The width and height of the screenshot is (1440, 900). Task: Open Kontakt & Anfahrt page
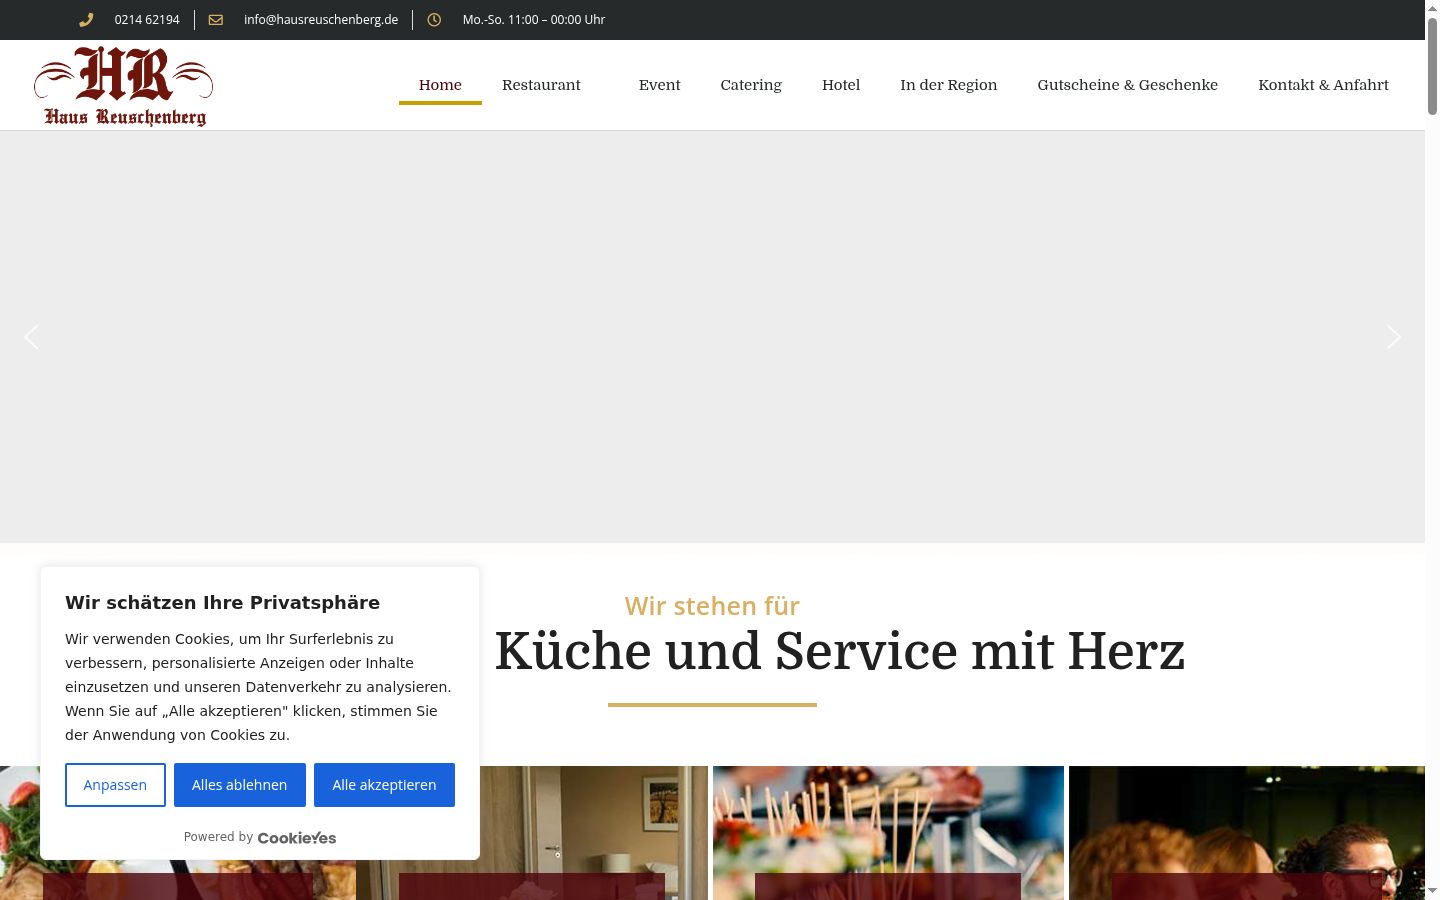[x=1323, y=85]
